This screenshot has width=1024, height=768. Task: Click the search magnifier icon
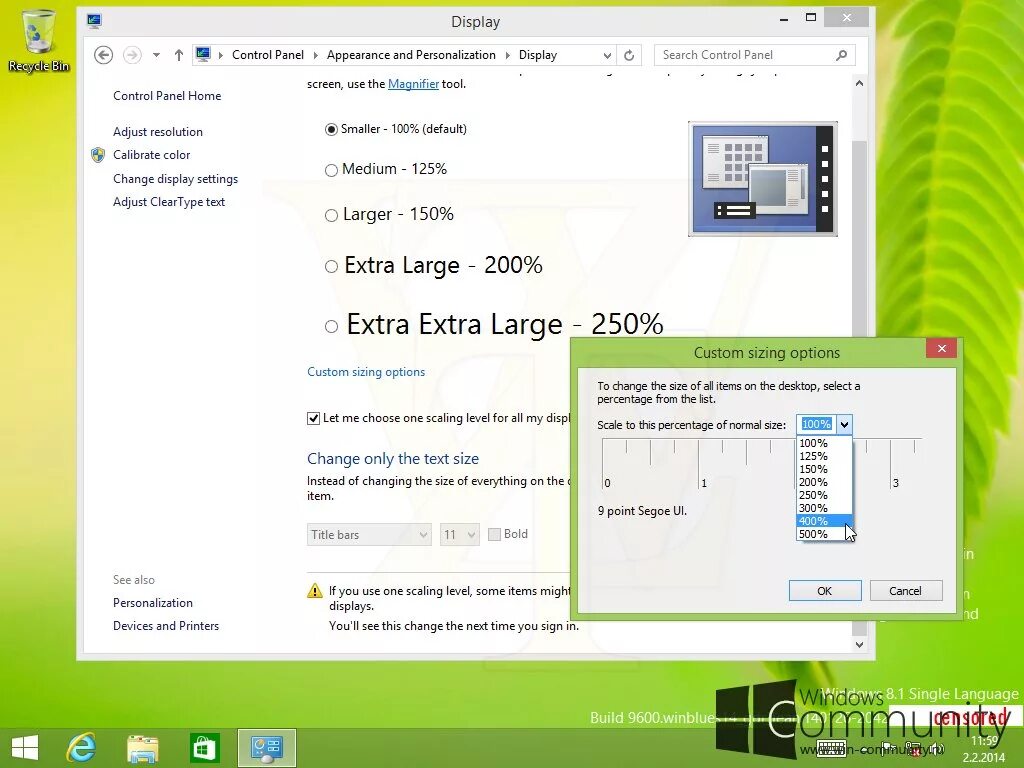841,55
